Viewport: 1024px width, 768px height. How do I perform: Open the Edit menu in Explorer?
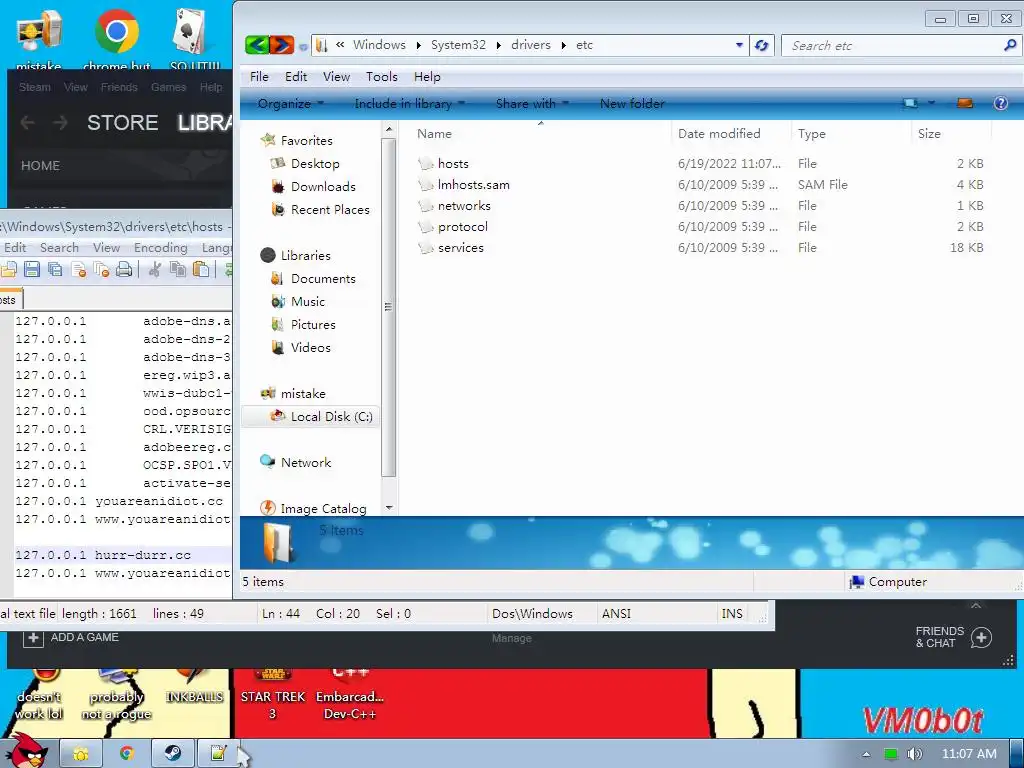[x=296, y=76]
